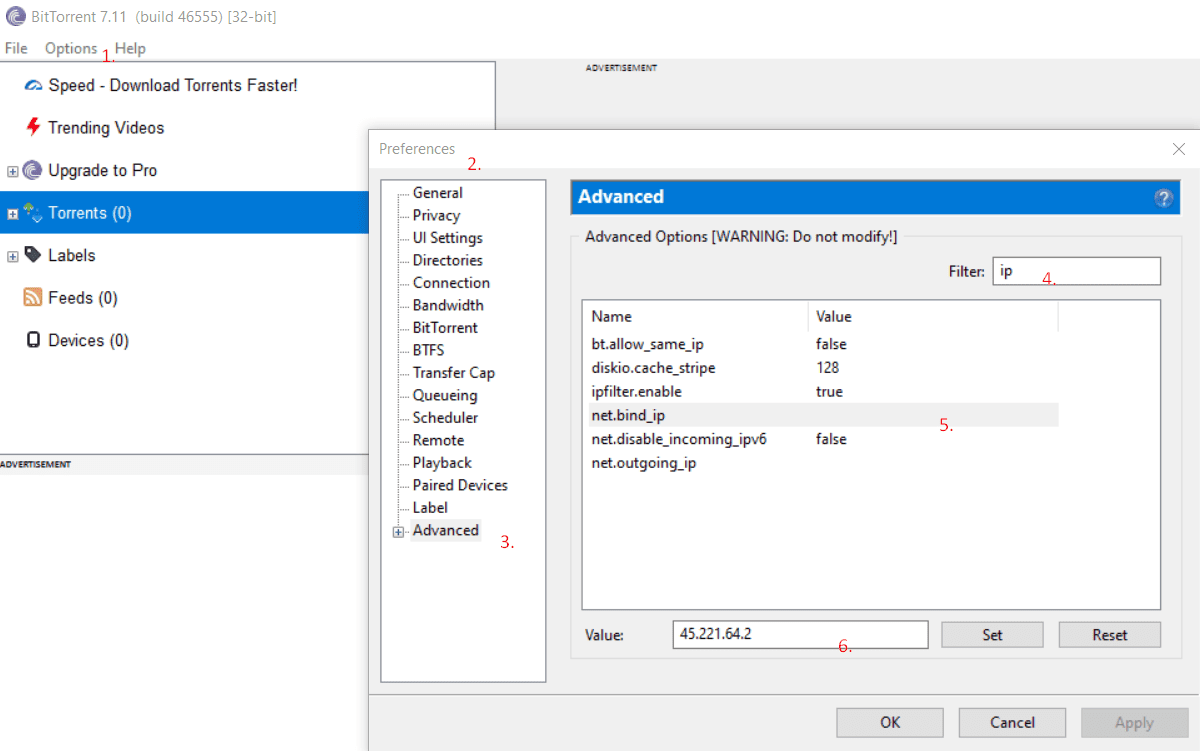Viewport: 1200px width, 751px height.
Task: Open the Advanced help question mark icon
Action: click(1163, 198)
